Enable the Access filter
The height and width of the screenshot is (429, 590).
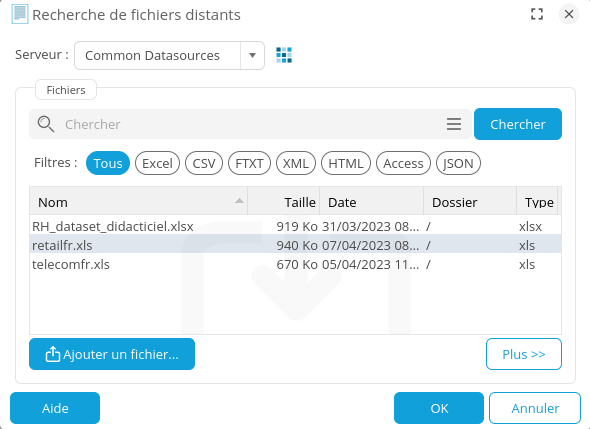[403, 163]
